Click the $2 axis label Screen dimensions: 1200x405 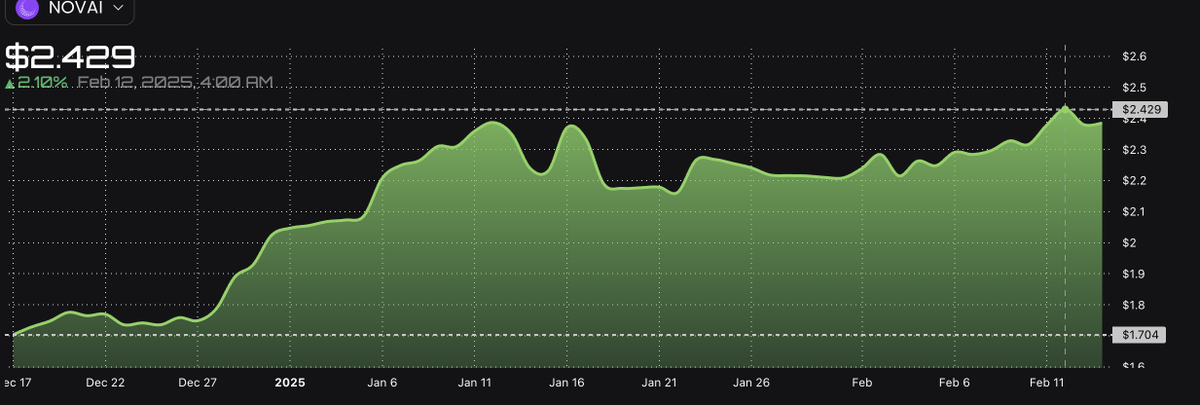click(x=1129, y=243)
